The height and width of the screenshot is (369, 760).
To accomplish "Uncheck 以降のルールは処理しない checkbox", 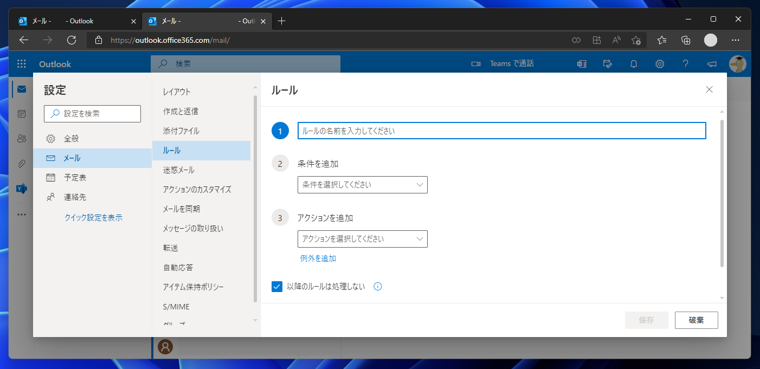I will pos(277,287).
